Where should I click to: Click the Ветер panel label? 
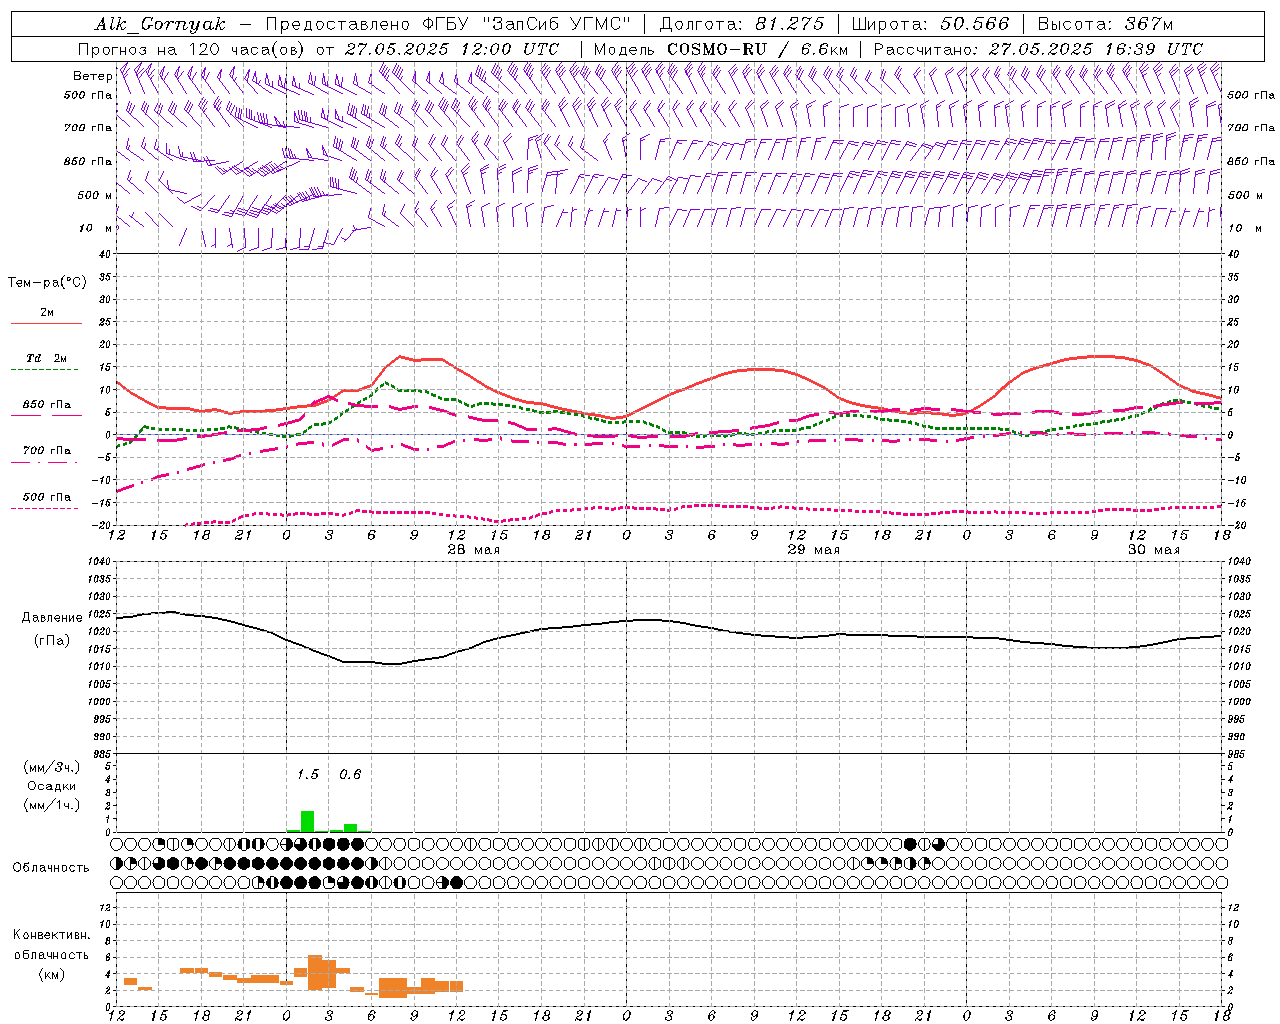(92, 76)
